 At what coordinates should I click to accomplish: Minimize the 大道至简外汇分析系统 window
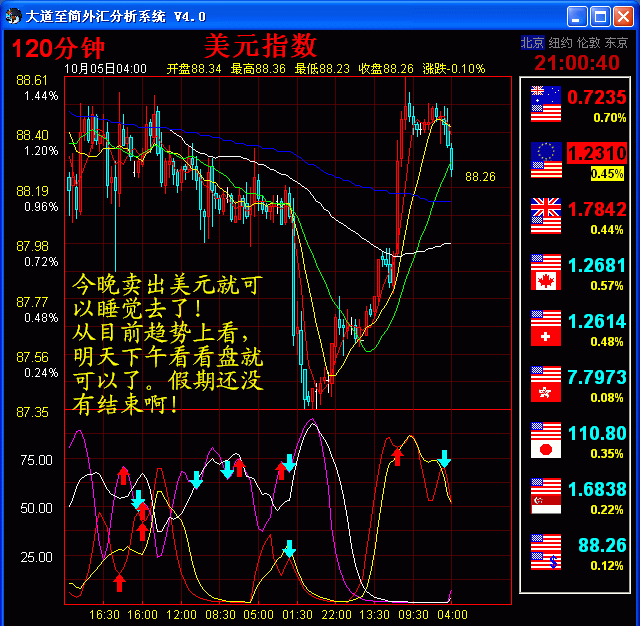point(577,17)
